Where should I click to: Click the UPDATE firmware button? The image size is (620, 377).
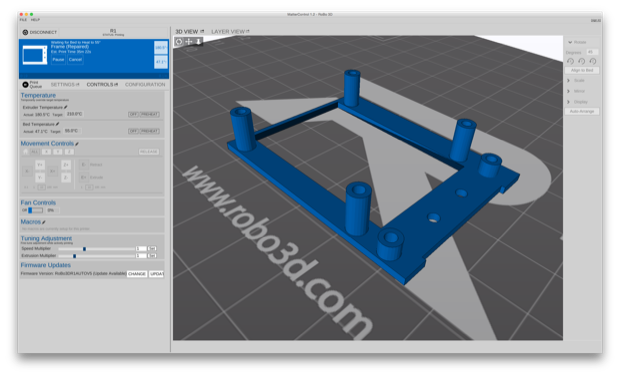157,274
